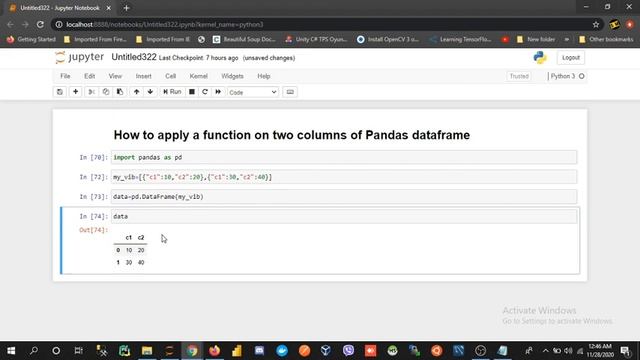Insert a cell below with plus icon
The width and height of the screenshot is (640, 360).
[x=76, y=92]
